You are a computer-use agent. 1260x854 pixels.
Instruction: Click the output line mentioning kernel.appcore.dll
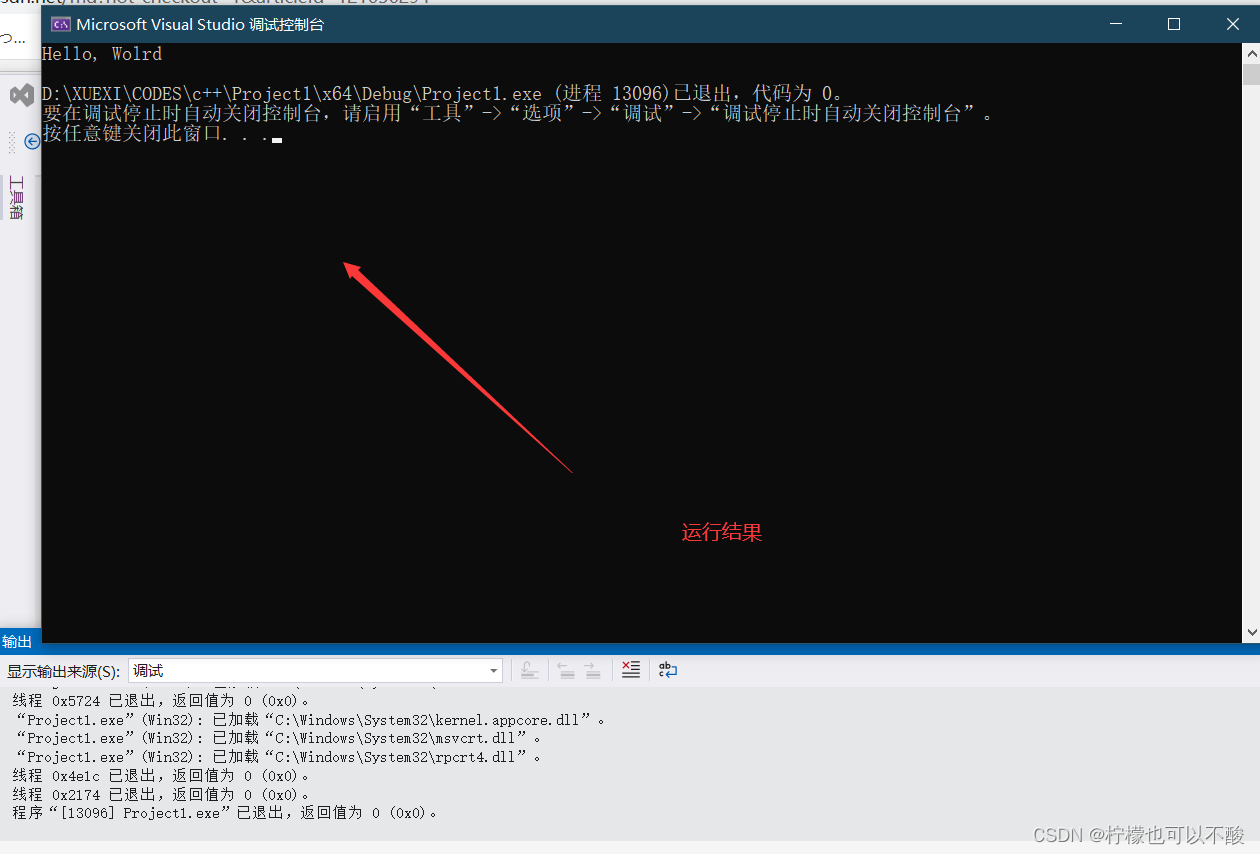310,720
